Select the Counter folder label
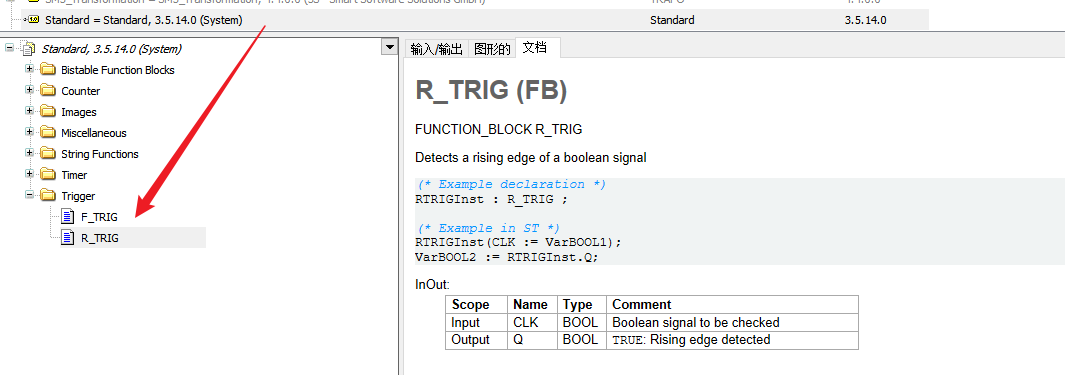 80,91
